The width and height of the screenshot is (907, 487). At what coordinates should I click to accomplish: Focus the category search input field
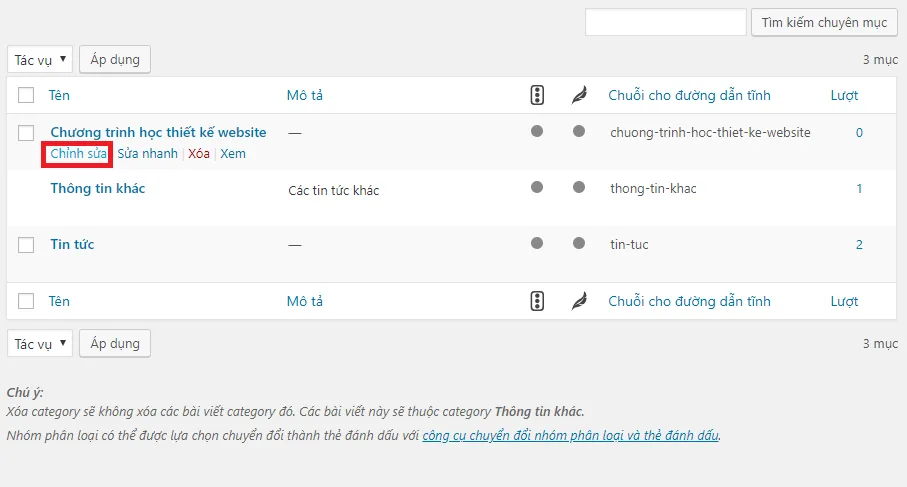pos(665,22)
